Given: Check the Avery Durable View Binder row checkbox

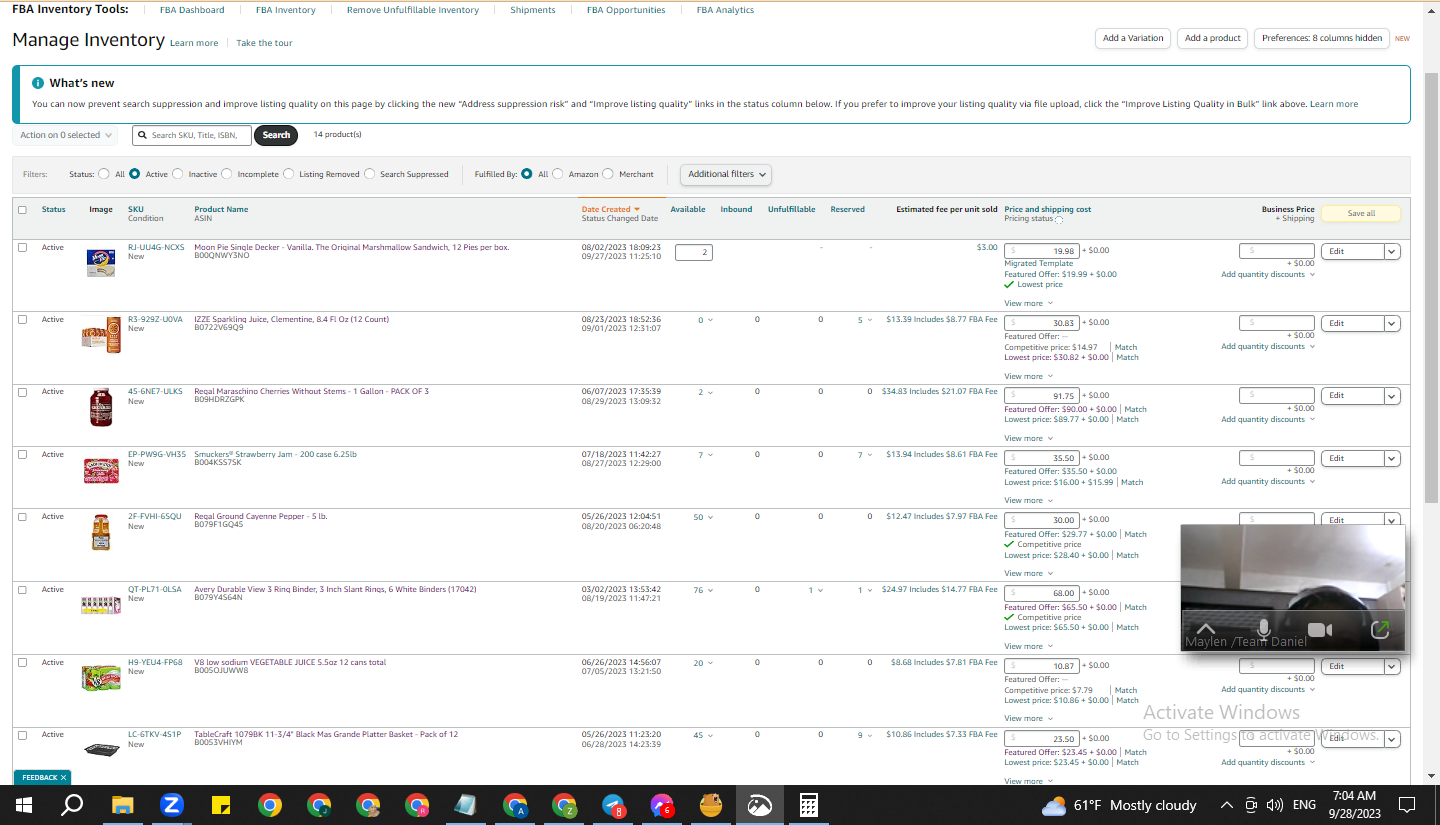Looking at the screenshot, I should click(22, 590).
